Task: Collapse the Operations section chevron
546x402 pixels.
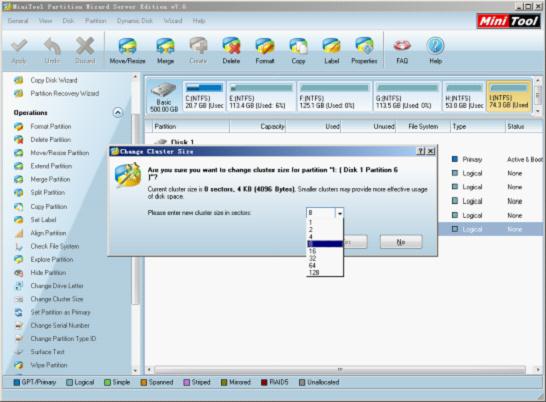Action: pos(118,113)
